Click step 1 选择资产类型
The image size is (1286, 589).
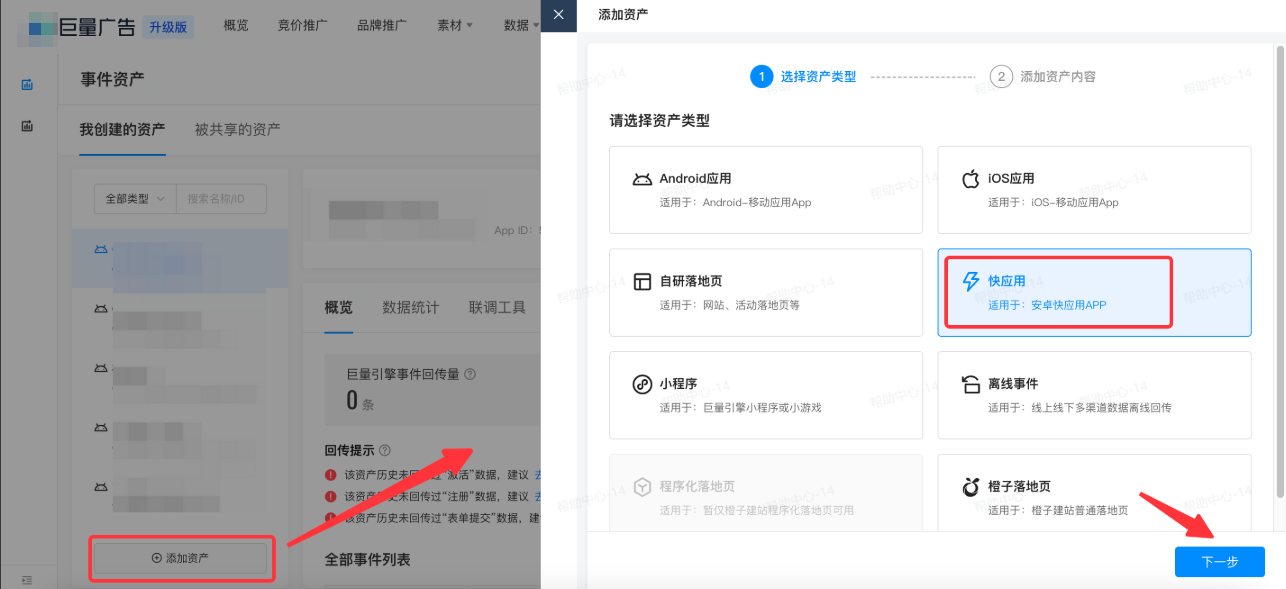click(803, 76)
